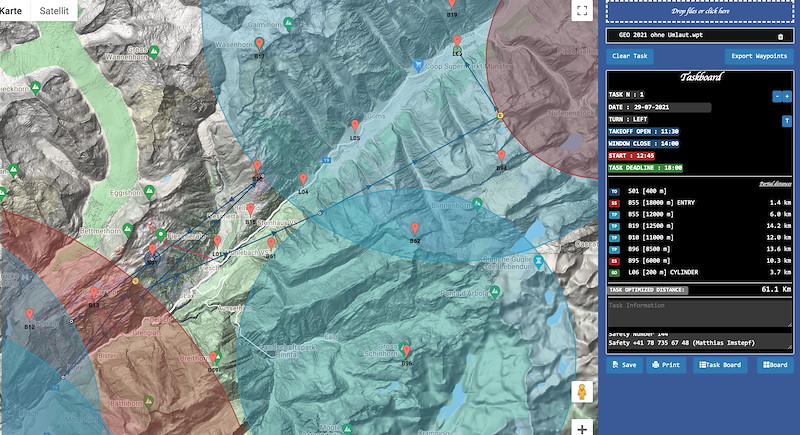This screenshot has width=800, height=435.
Task: Switch map to Satellit view
Action: point(54,11)
